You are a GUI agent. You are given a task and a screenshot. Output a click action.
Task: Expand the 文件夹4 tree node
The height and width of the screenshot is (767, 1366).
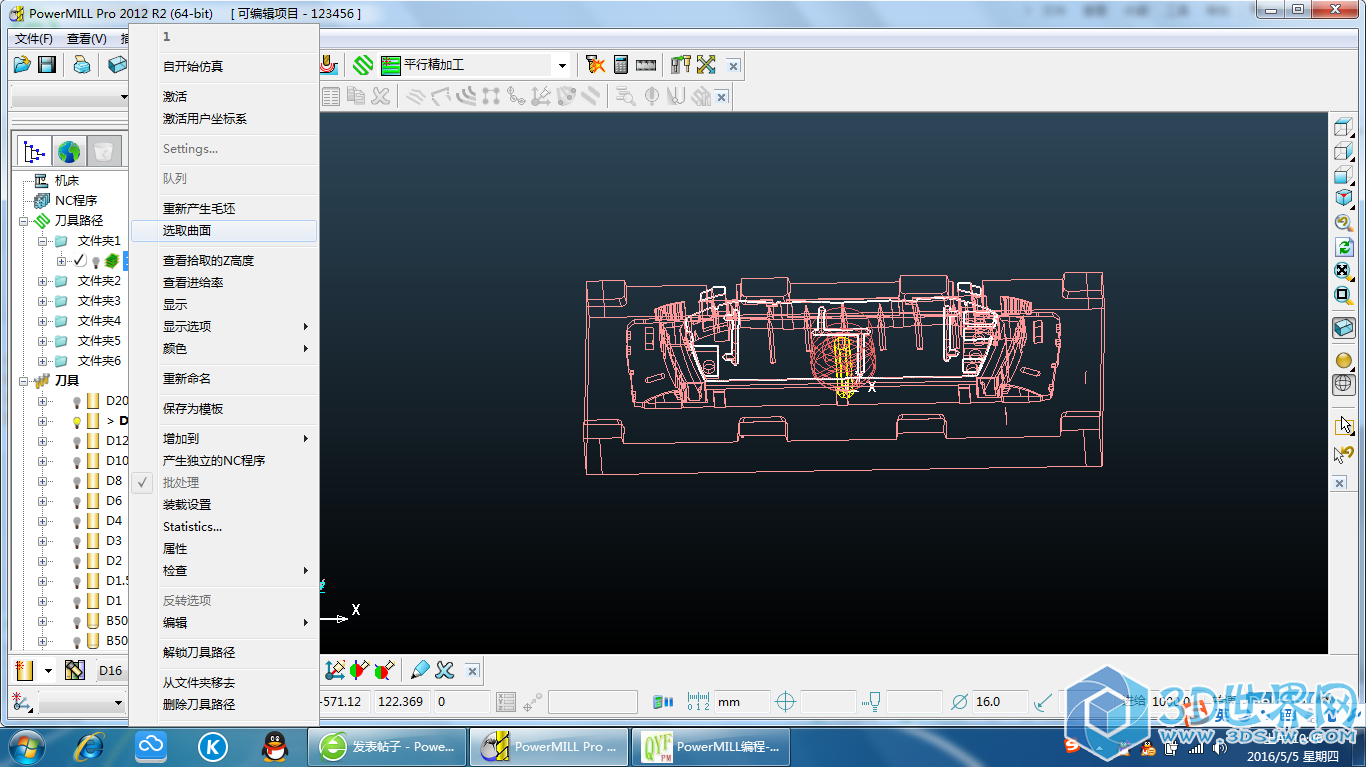[43, 321]
